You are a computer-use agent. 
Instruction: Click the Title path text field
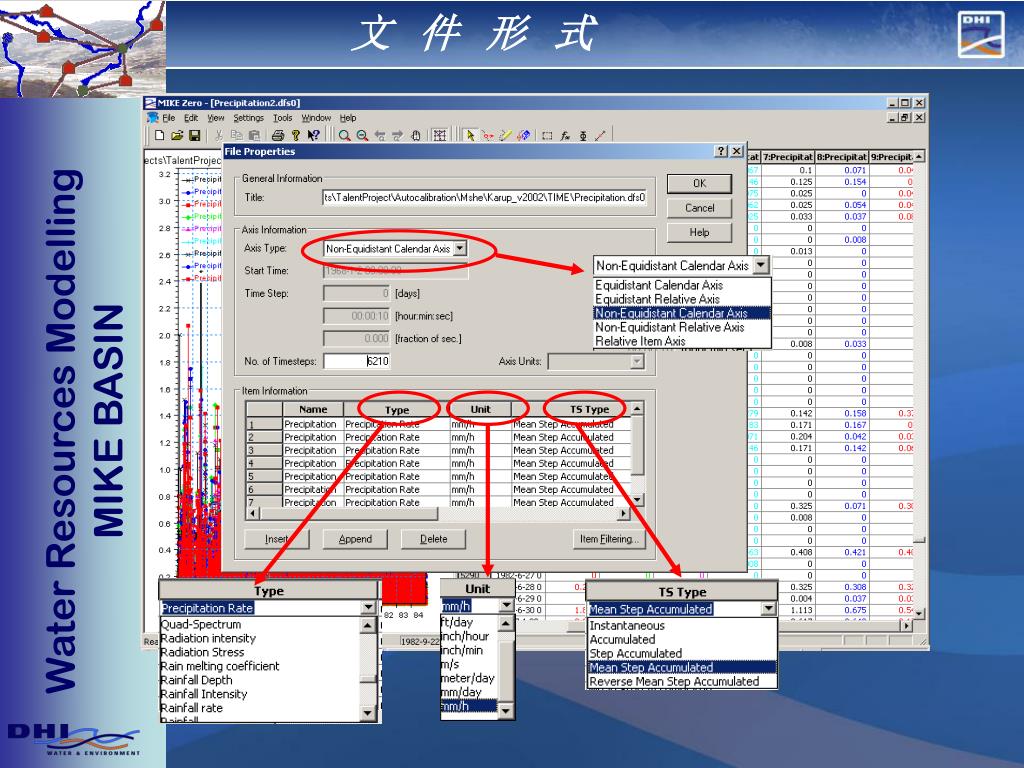(485, 198)
